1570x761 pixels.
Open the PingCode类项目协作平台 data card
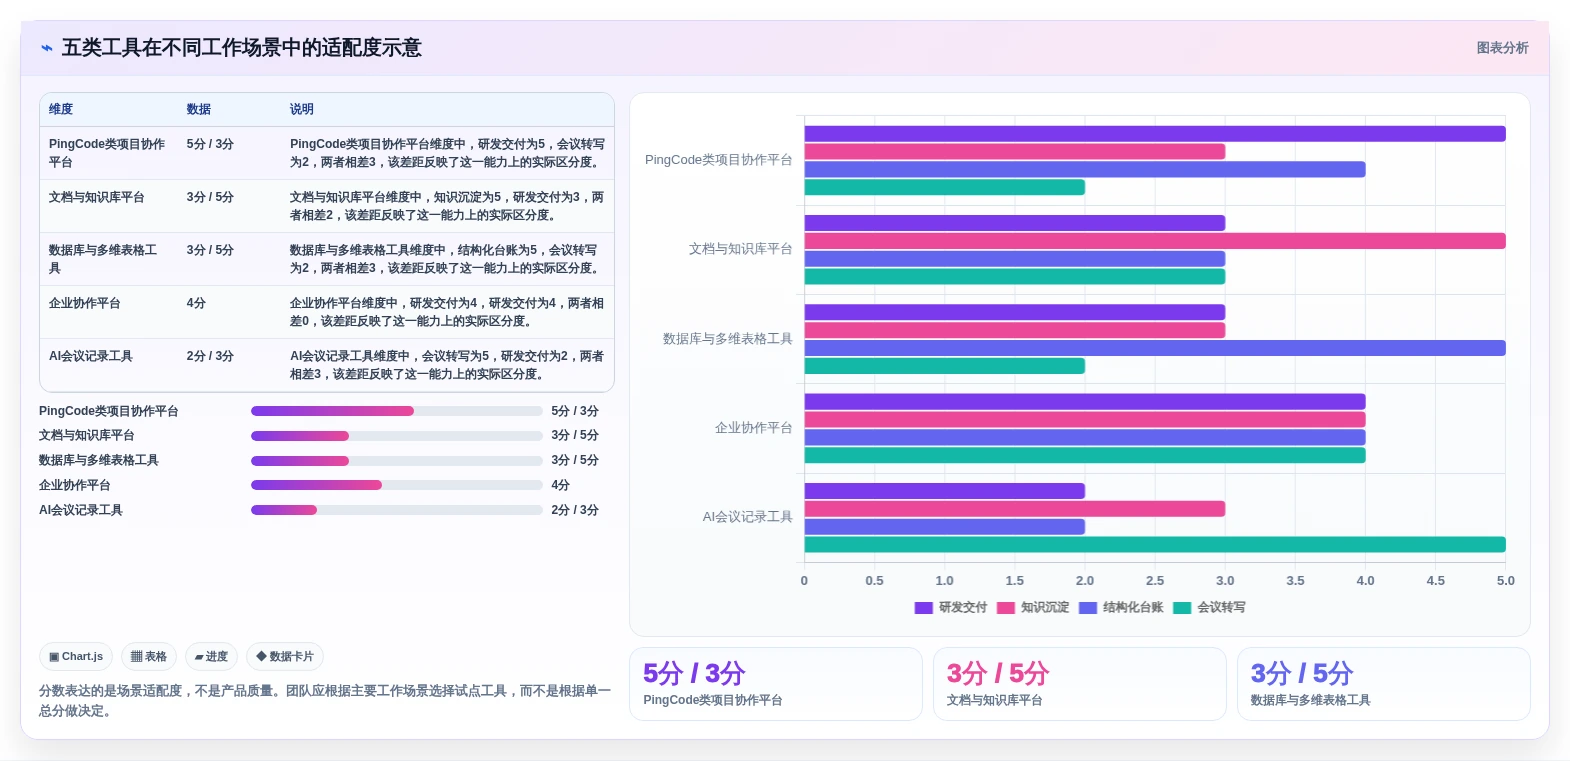(775, 684)
